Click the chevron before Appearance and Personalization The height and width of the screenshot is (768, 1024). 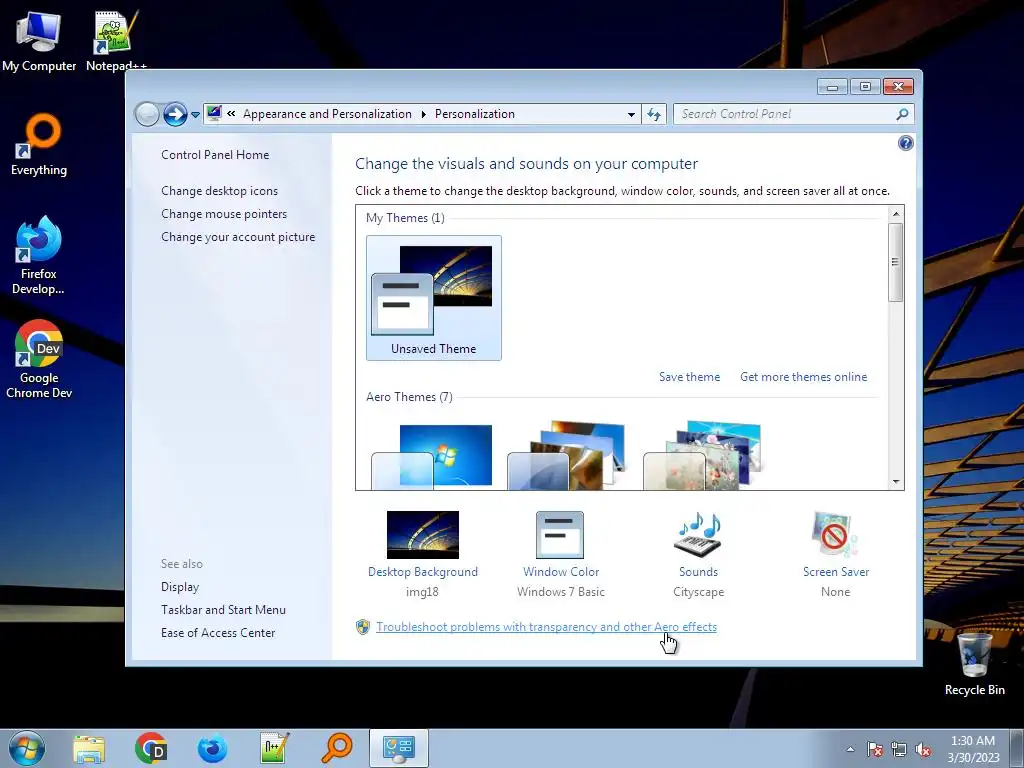(231, 114)
